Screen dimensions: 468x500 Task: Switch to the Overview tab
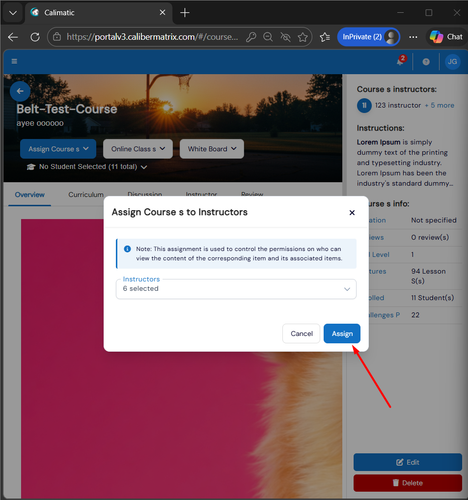click(30, 195)
